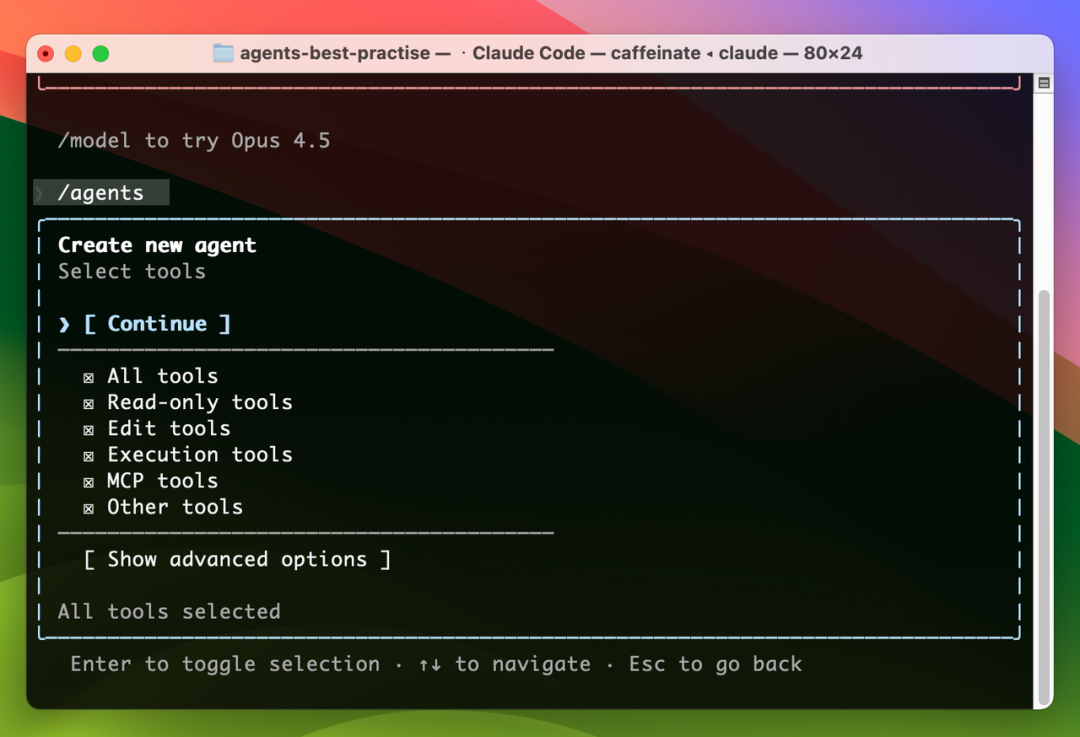Deselect the Other tools checkbox
The image size is (1080, 737).
tap(89, 508)
